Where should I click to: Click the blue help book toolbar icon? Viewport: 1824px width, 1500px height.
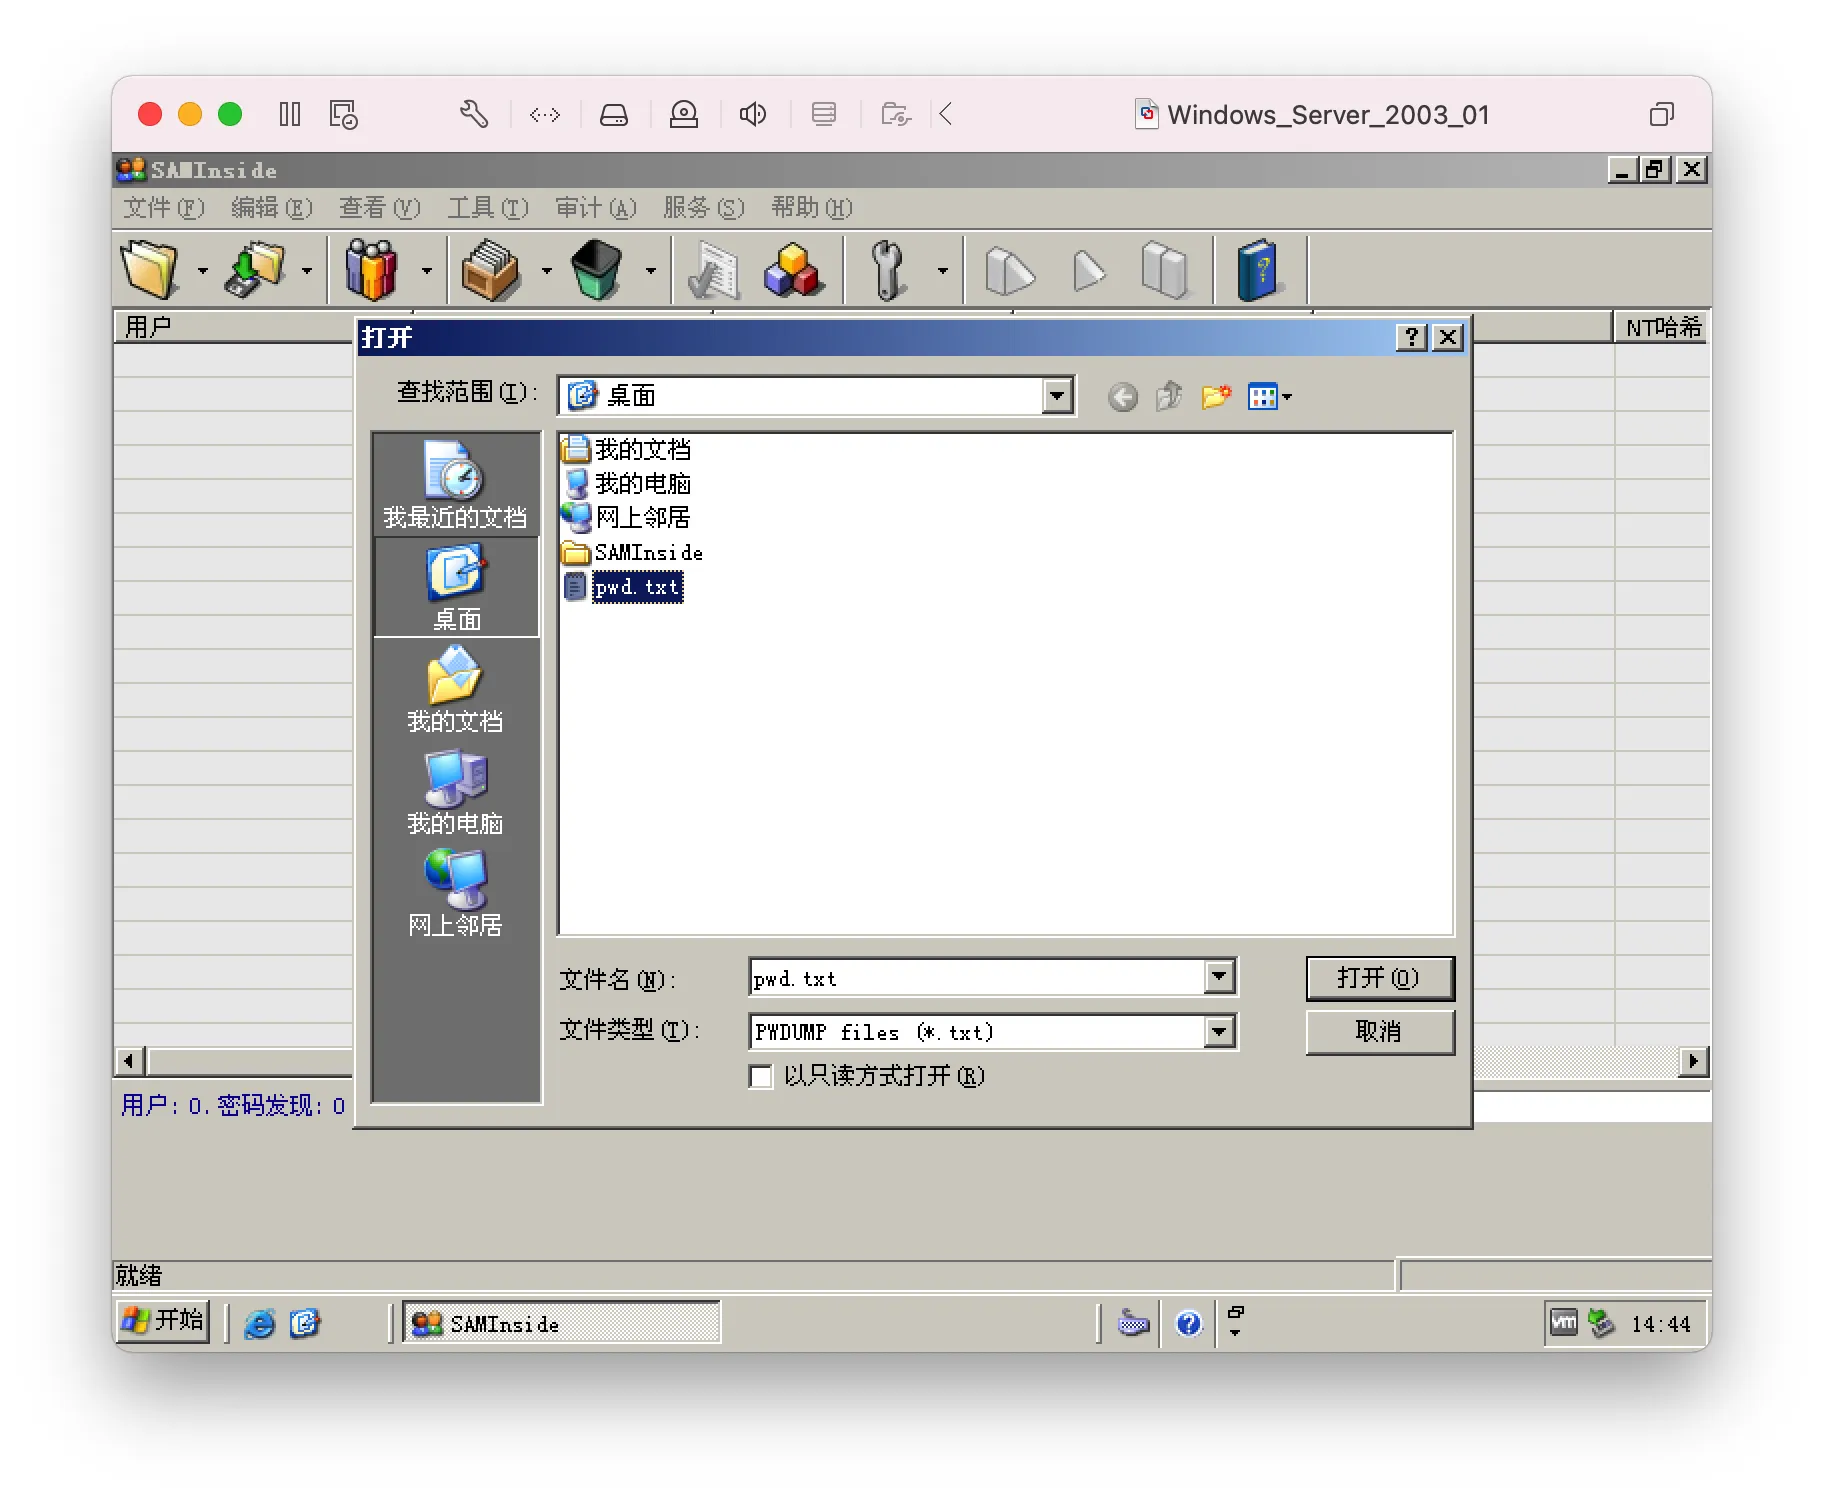point(1257,270)
